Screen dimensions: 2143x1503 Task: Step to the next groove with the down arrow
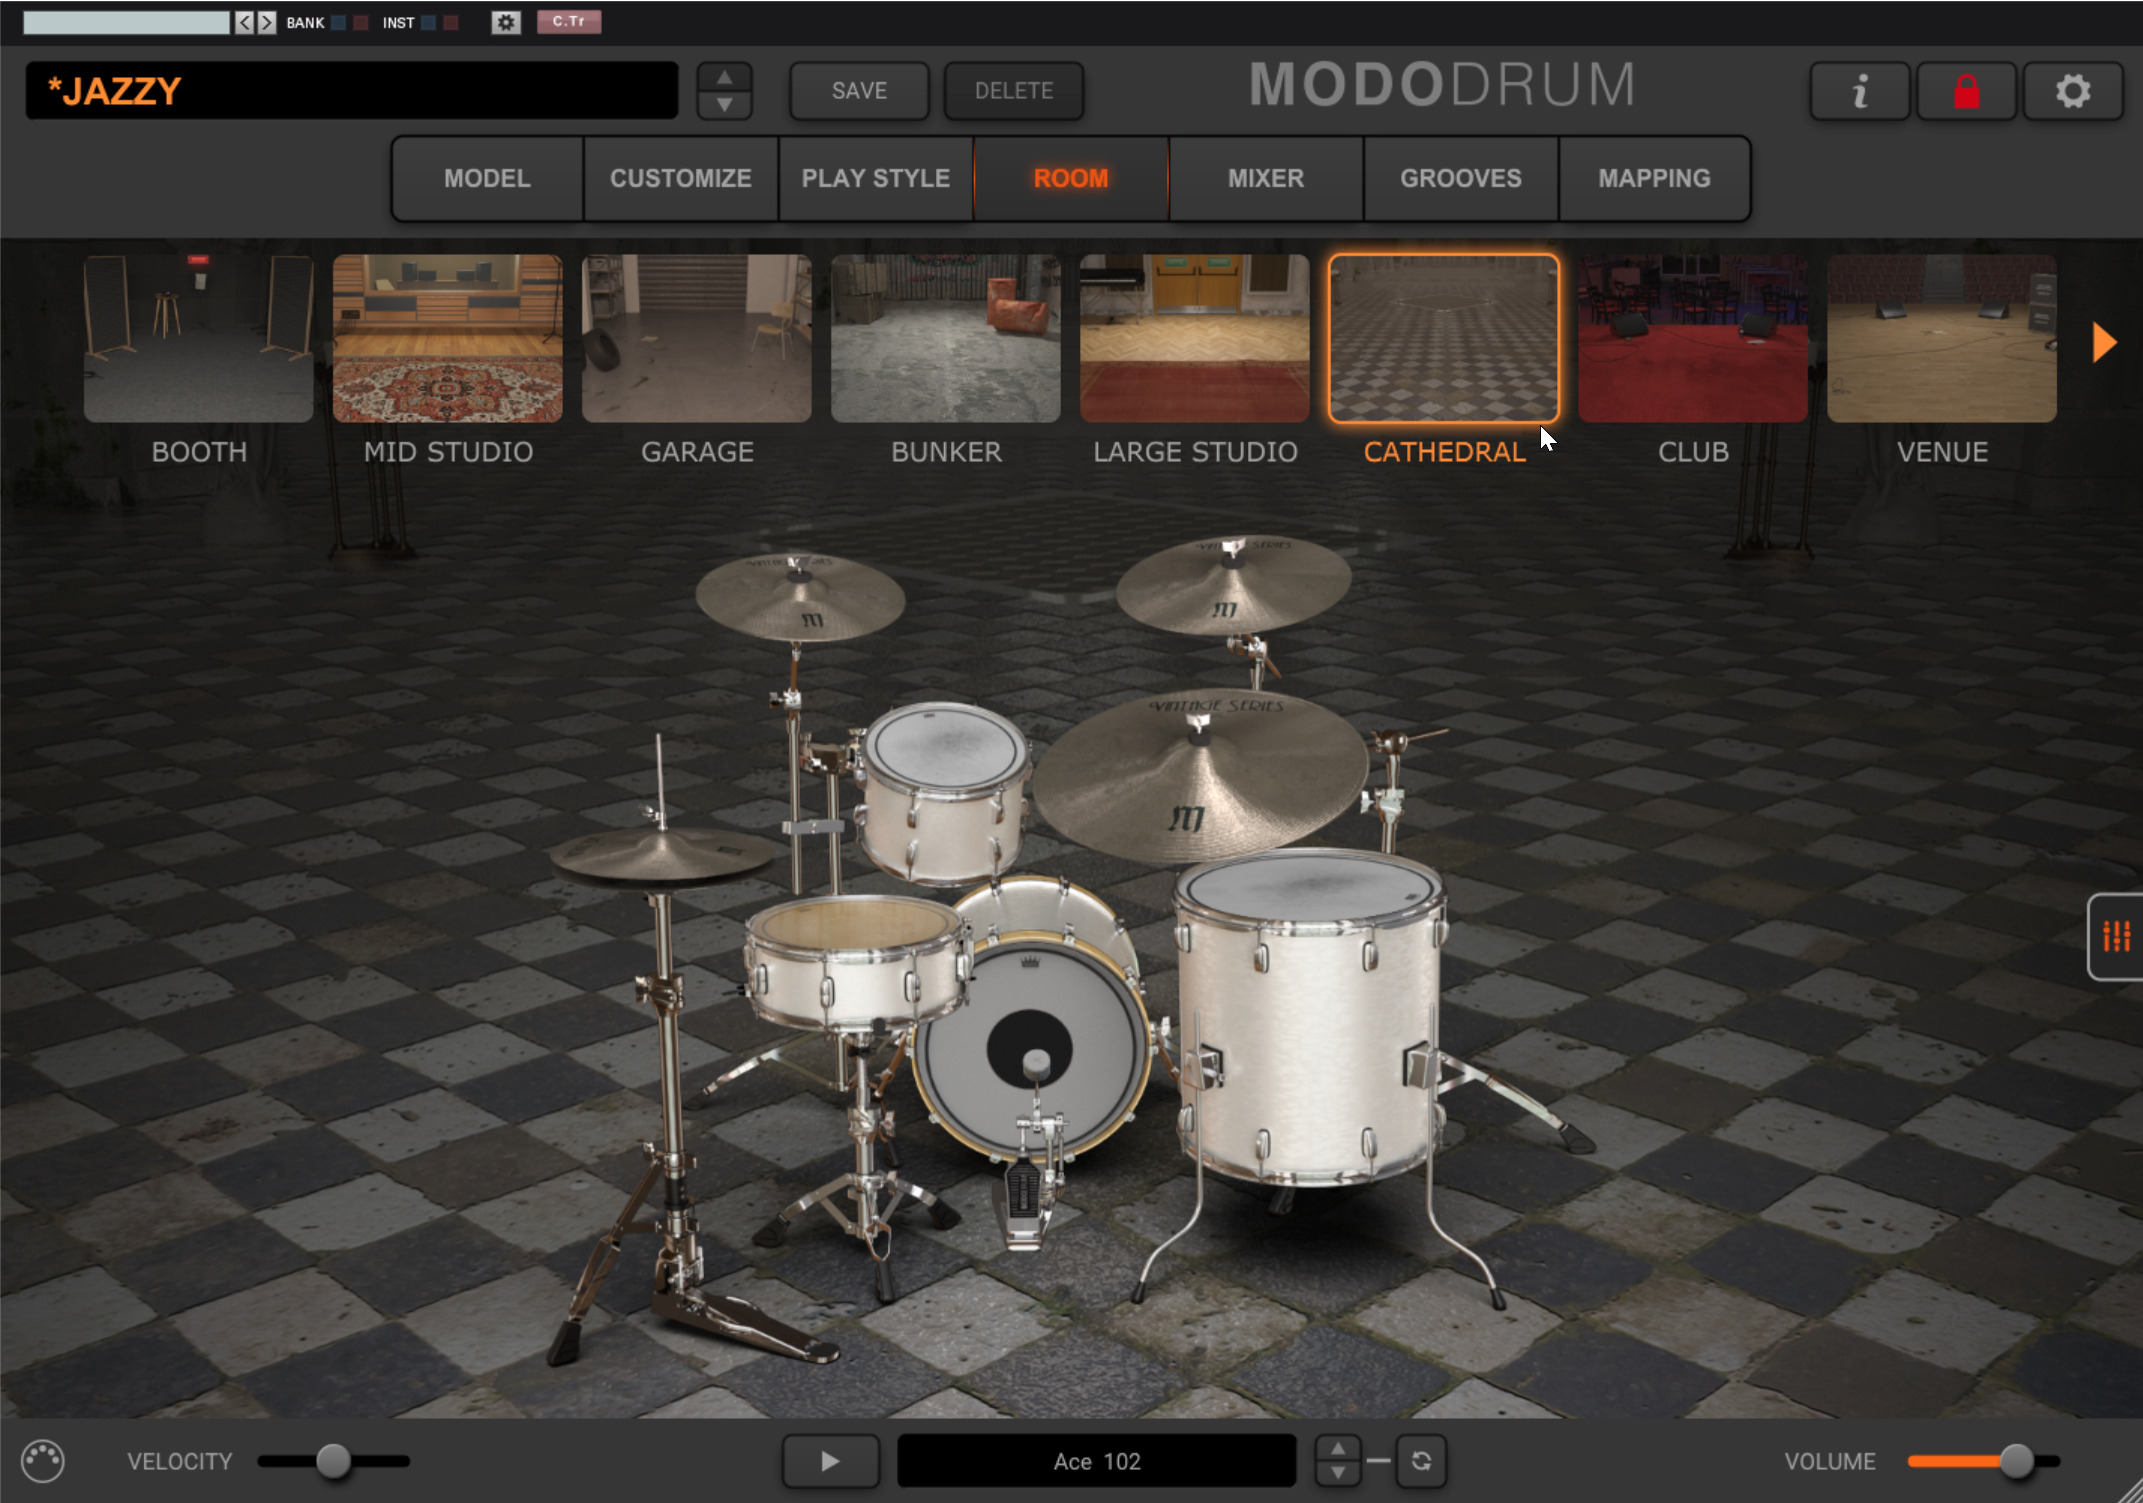click(x=1338, y=1474)
